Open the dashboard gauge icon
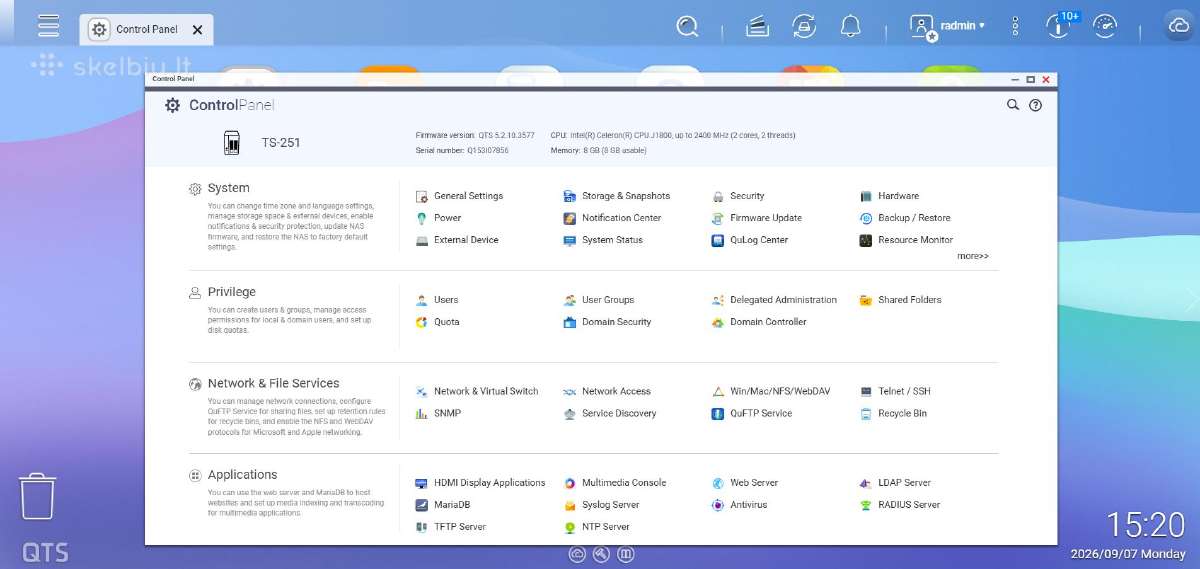 pyautogui.click(x=1105, y=27)
